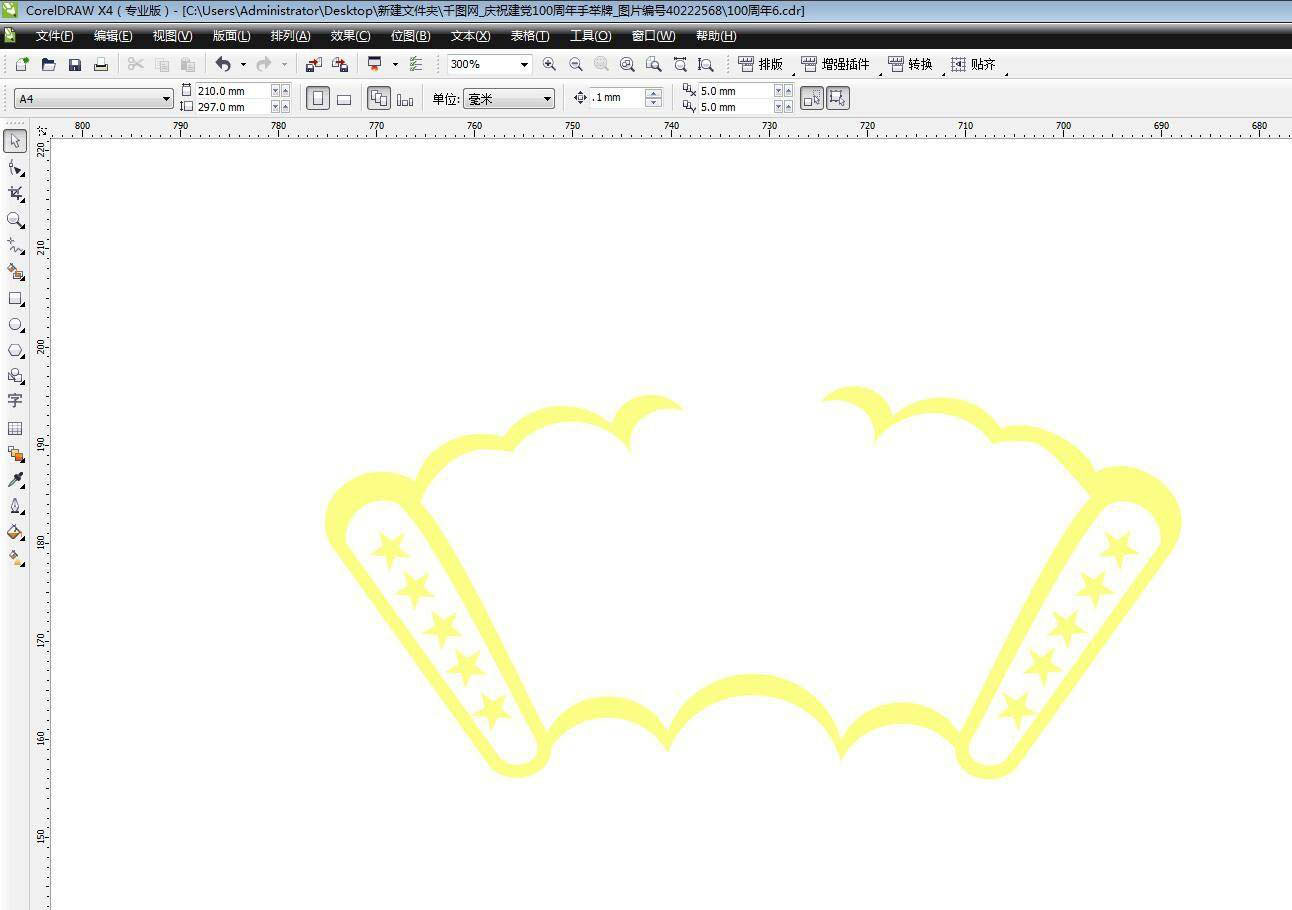The image size is (1292, 910).
Task: Open the units 毫米 dropdown
Action: coord(547,99)
